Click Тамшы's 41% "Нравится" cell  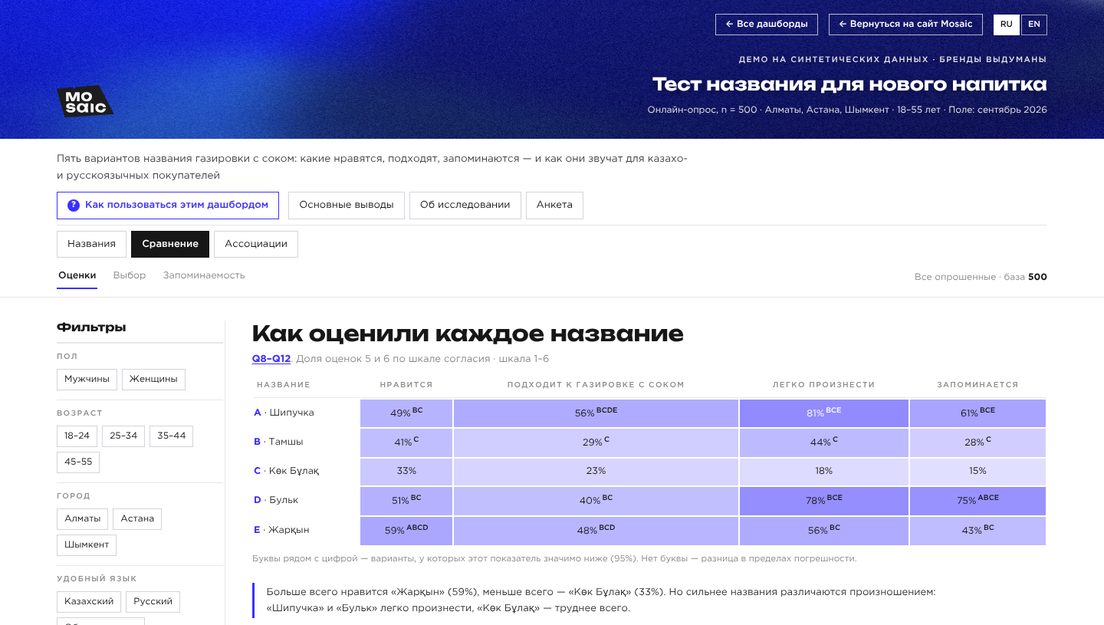coord(406,443)
